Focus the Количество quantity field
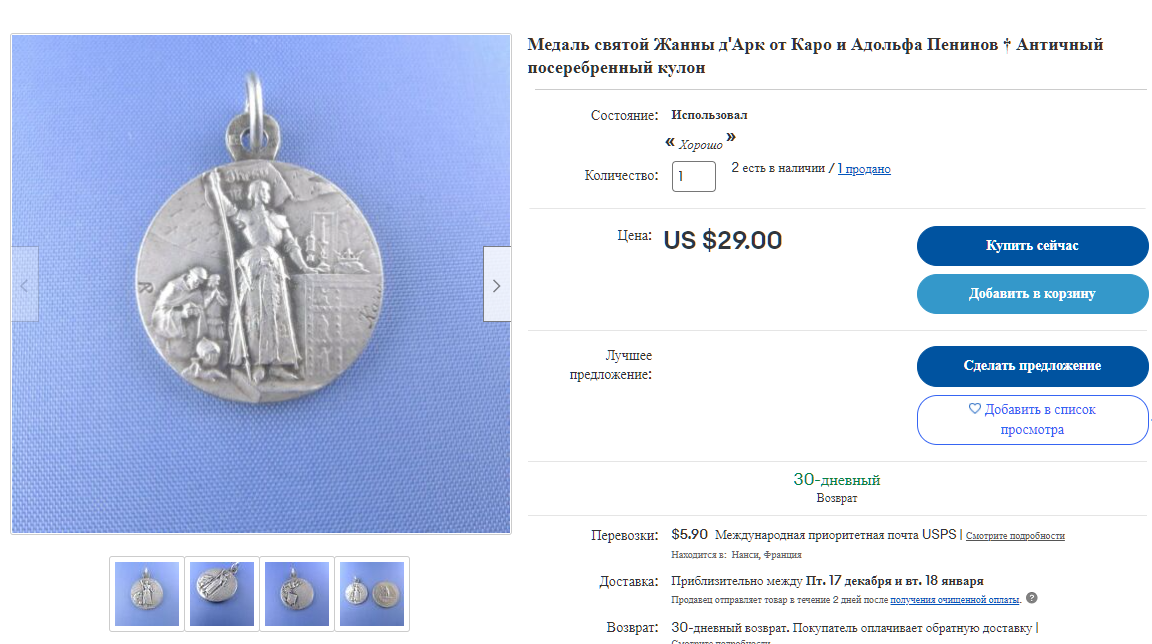The image size is (1152, 644). 694,176
